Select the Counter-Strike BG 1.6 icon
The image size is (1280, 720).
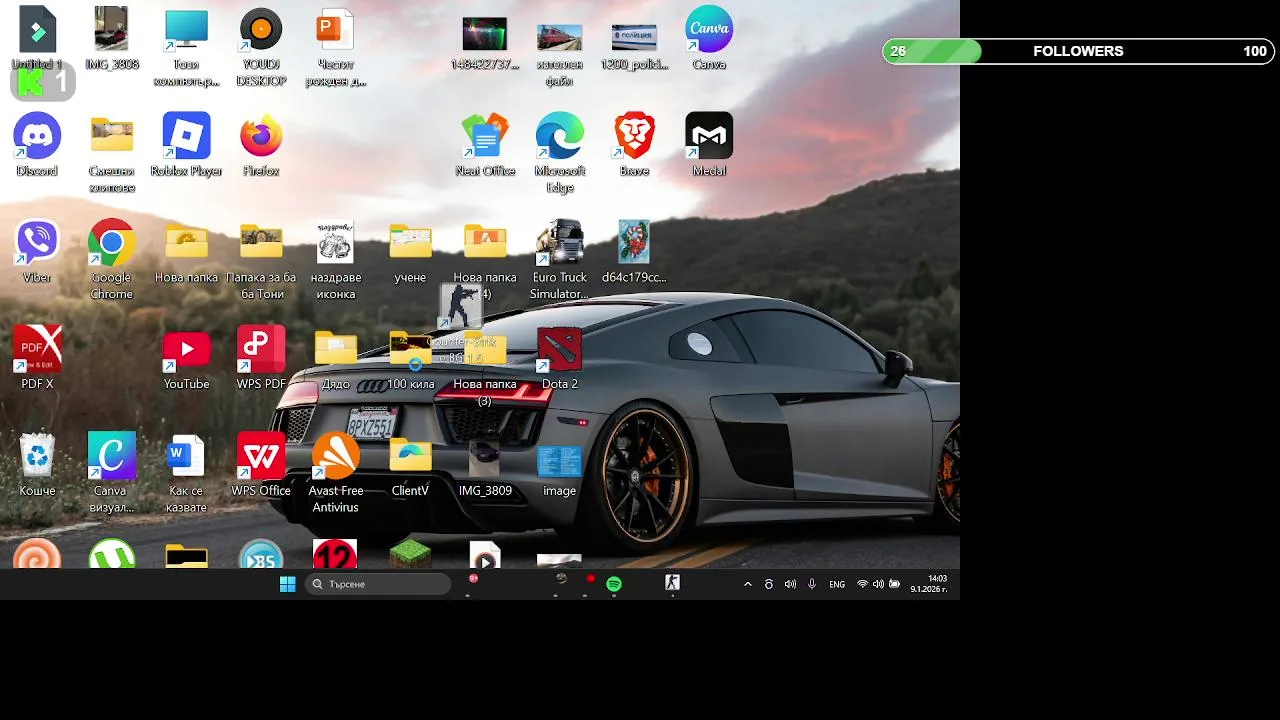461,307
